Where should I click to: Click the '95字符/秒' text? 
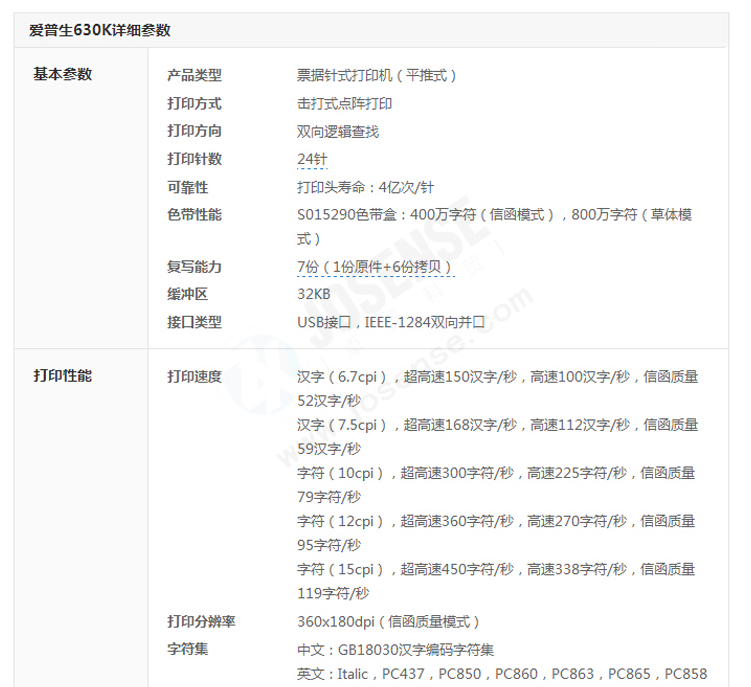pyautogui.click(x=329, y=545)
